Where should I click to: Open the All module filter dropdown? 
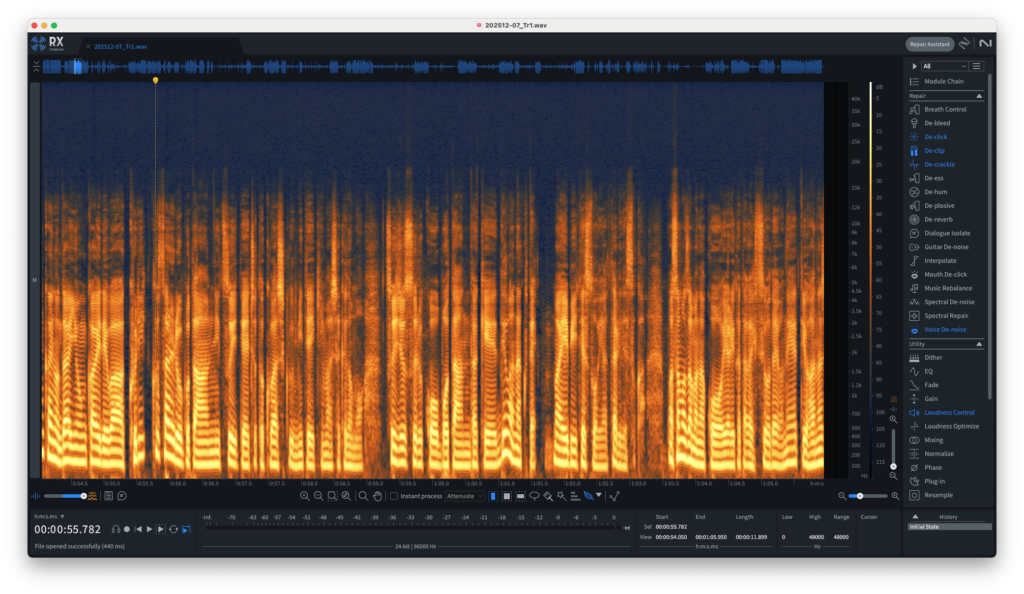[x=943, y=66]
